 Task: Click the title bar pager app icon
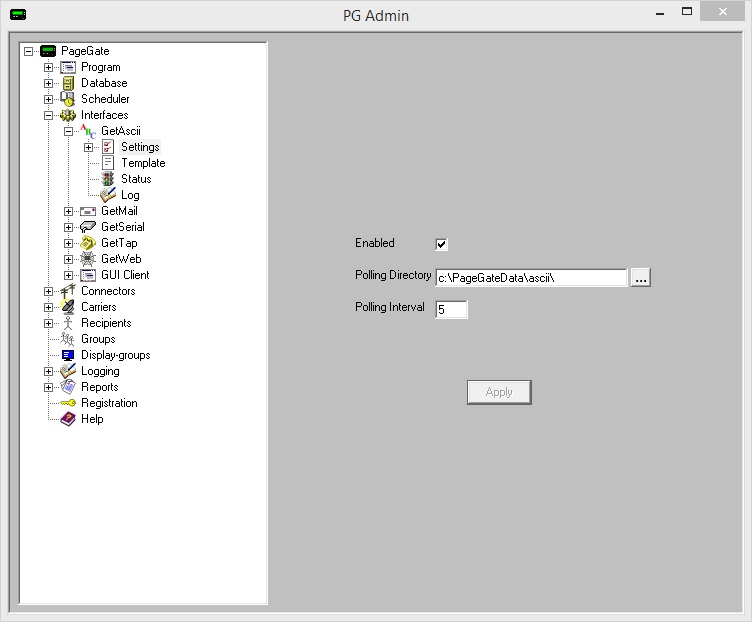coord(18,14)
